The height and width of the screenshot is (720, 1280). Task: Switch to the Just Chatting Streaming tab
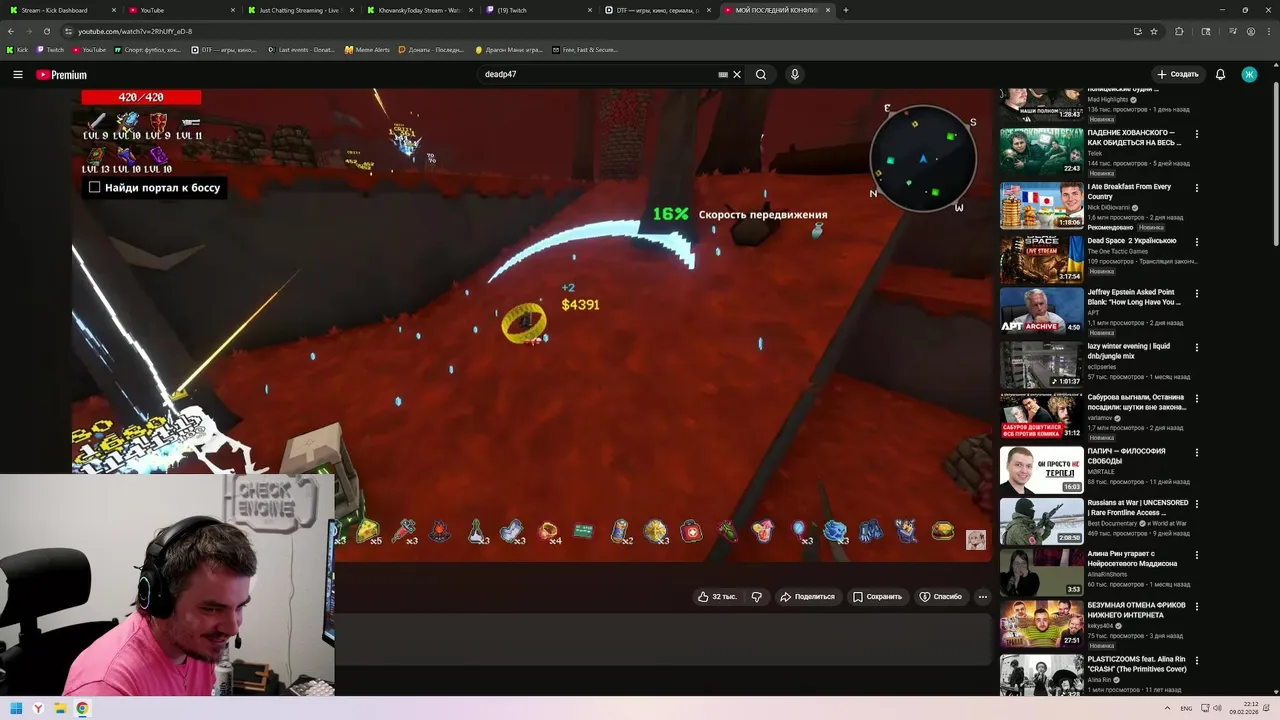click(300, 10)
